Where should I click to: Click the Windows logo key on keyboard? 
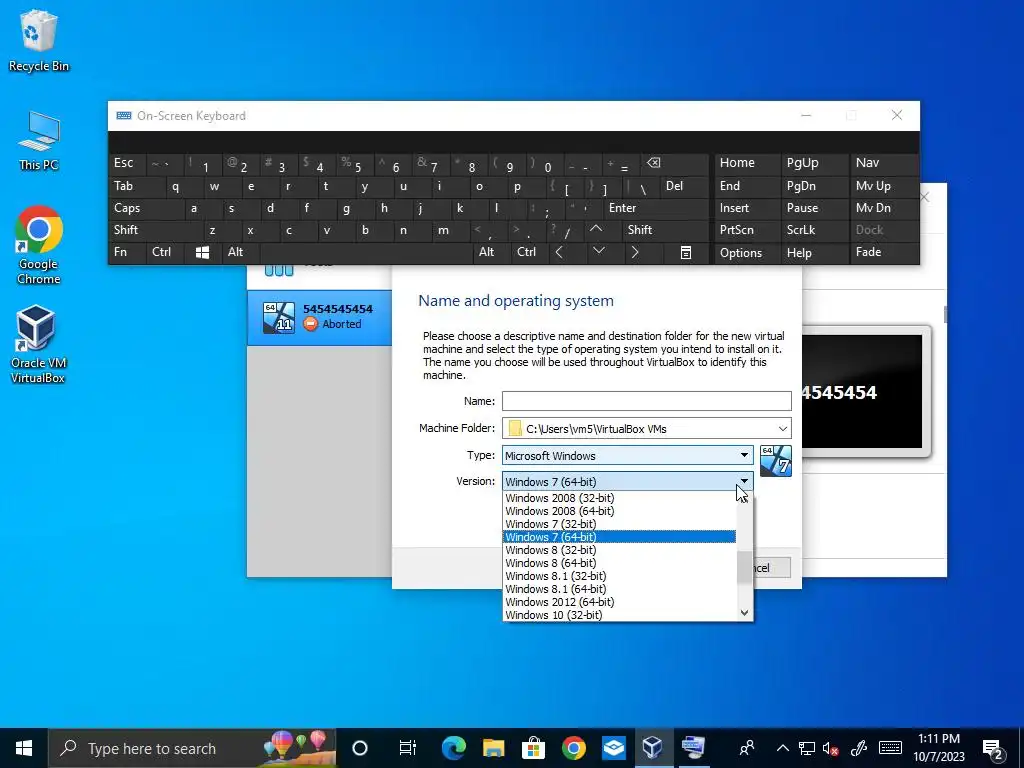tap(202, 252)
